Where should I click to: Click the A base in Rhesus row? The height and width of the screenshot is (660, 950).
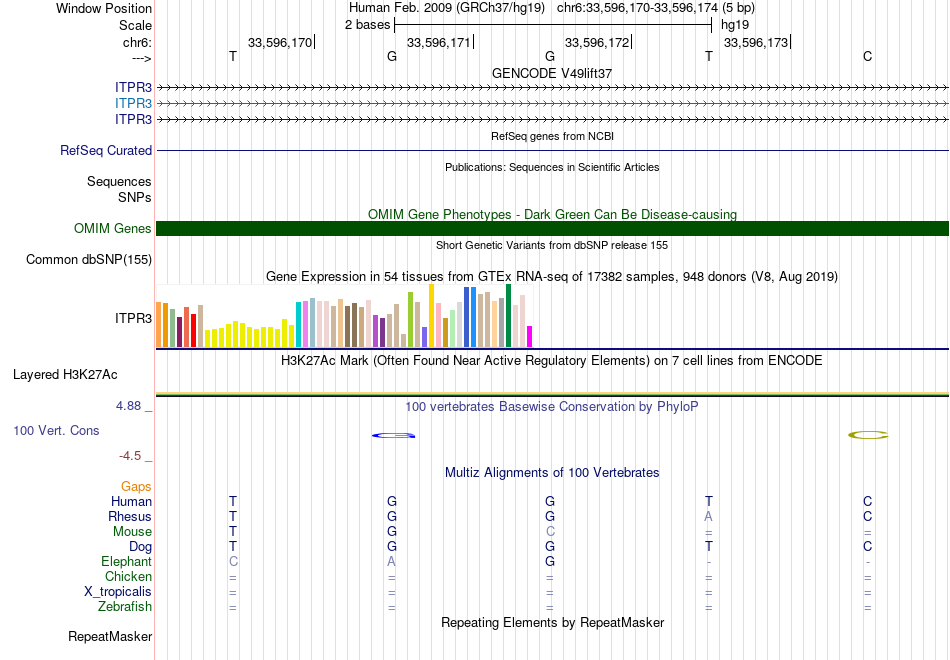[x=709, y=517]
